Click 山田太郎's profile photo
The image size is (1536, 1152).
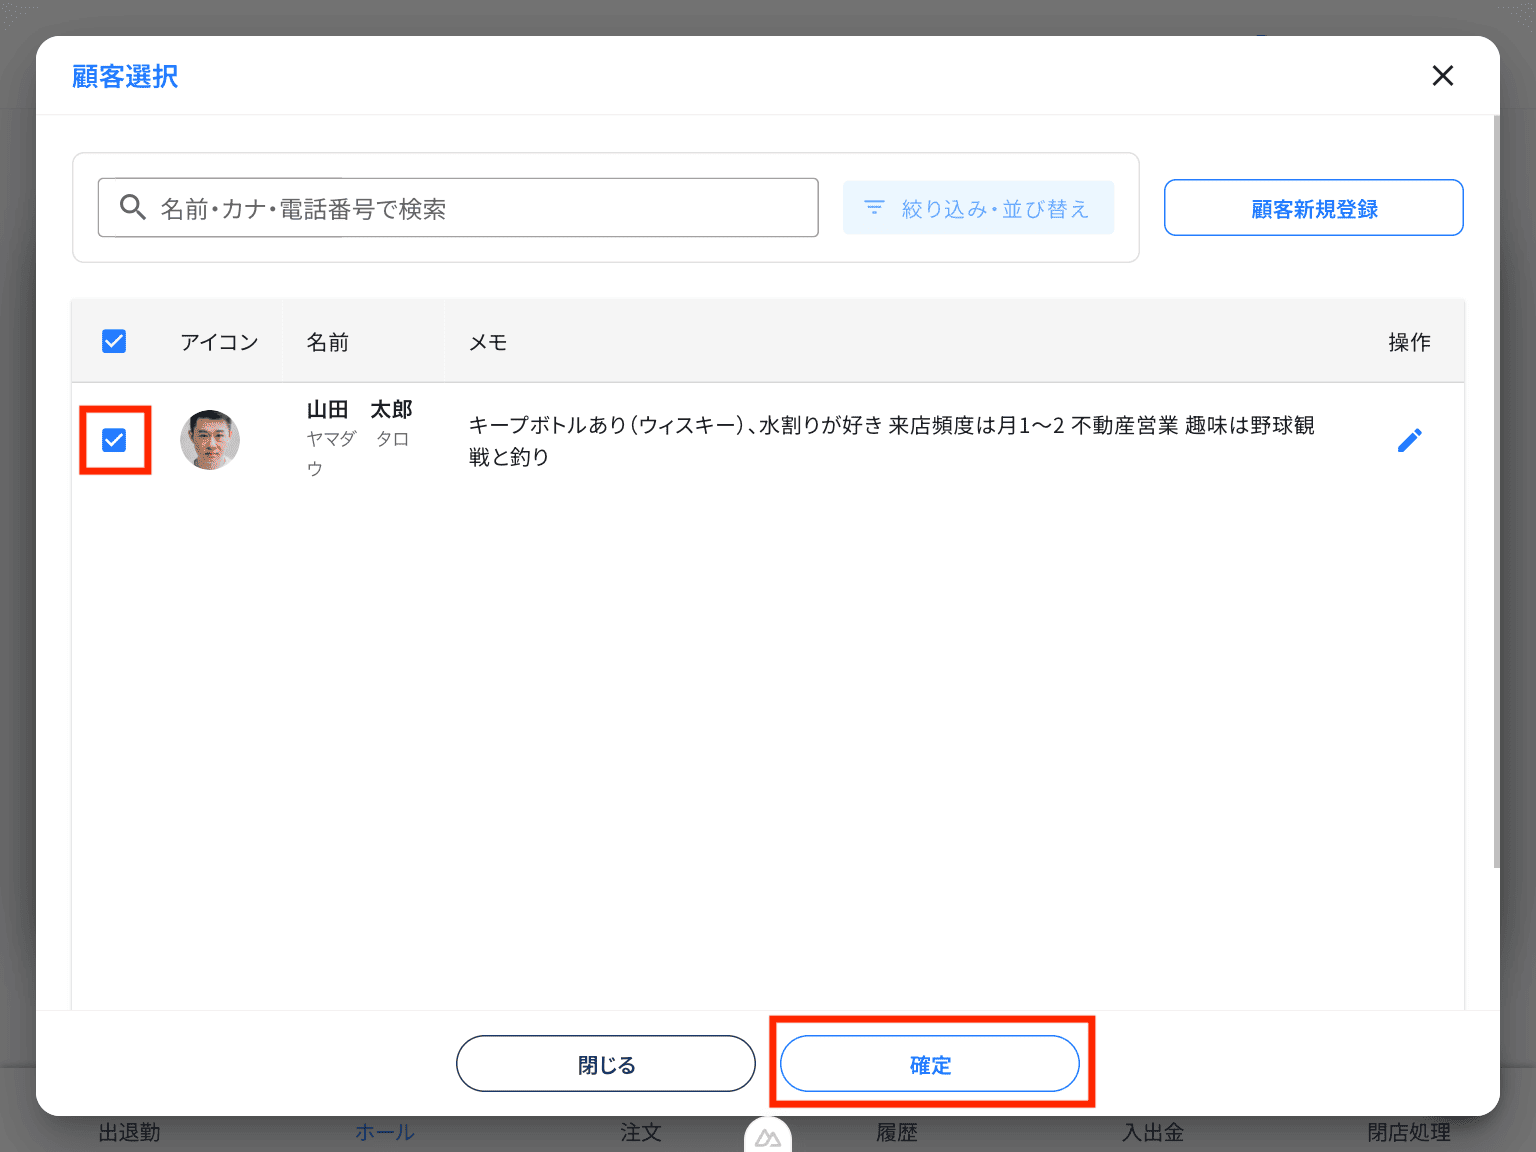click(x=210, y=439)
